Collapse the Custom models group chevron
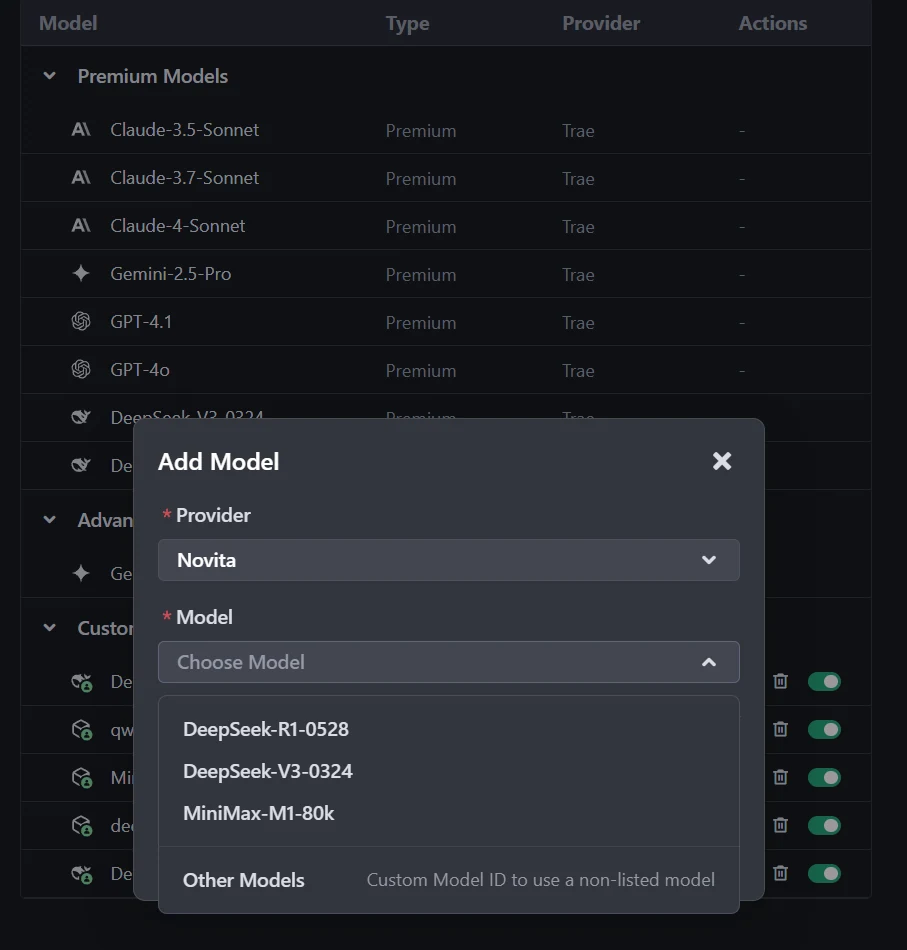 point(50,628)
